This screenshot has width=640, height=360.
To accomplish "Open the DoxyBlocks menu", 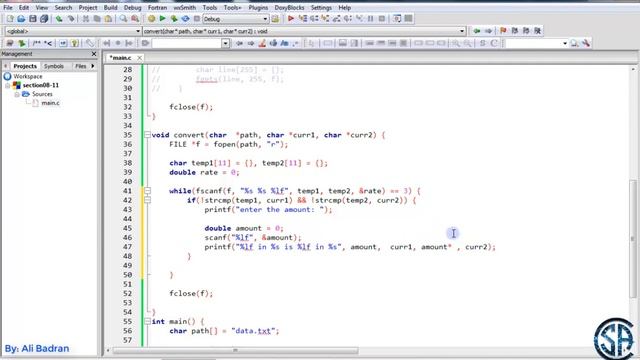I will [x=289, y=7].
